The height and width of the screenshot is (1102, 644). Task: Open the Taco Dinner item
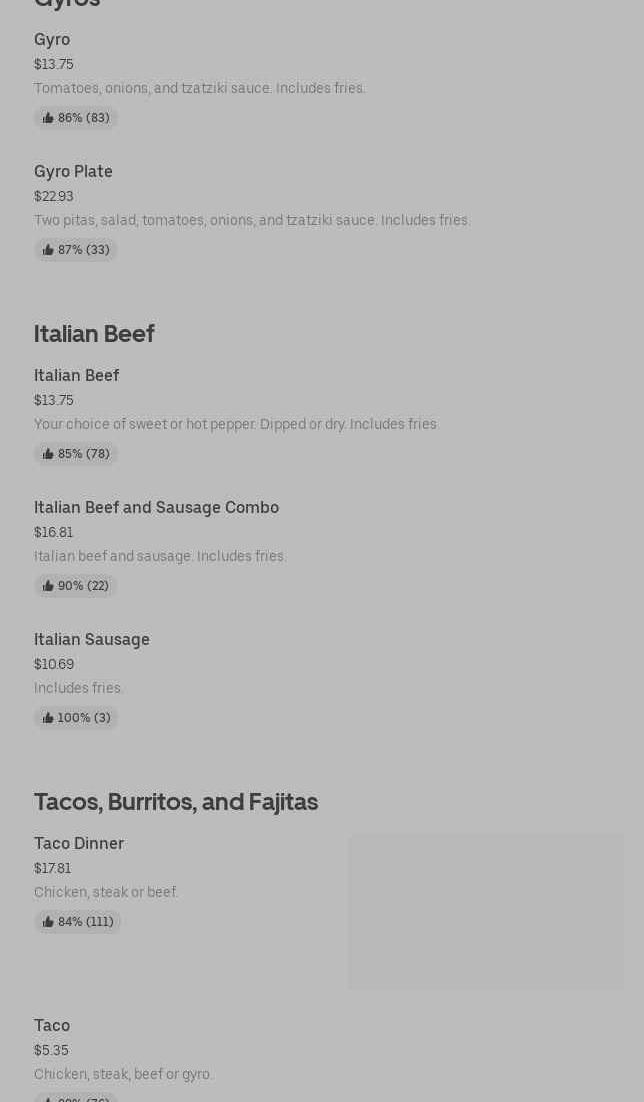pyautogui.click(x=79, y=844)
